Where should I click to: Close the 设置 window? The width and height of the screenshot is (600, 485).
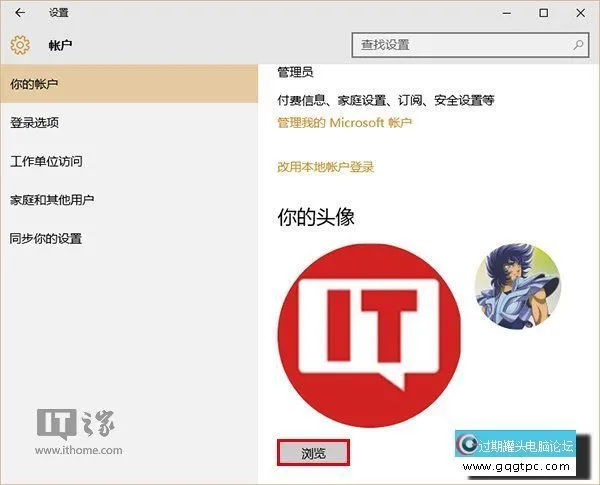coord(583,13)
